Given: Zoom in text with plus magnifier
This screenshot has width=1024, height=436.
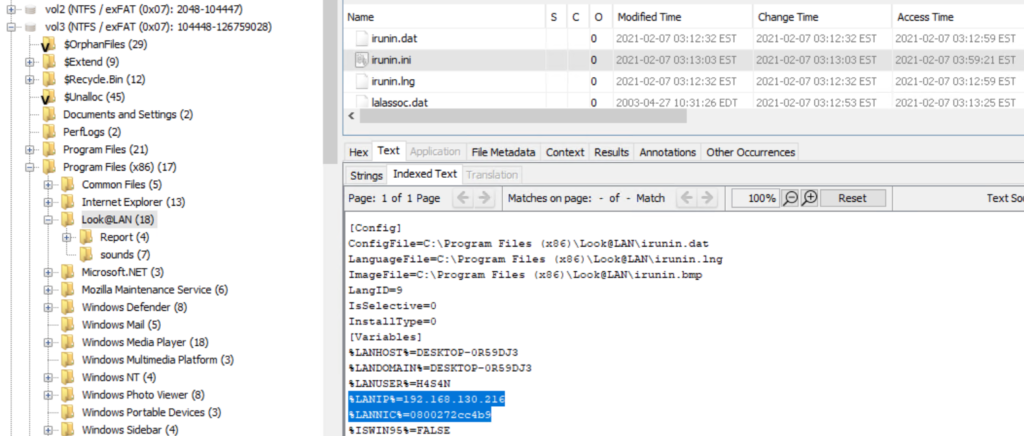Looking at the screenshot, I should coord(809,198).
